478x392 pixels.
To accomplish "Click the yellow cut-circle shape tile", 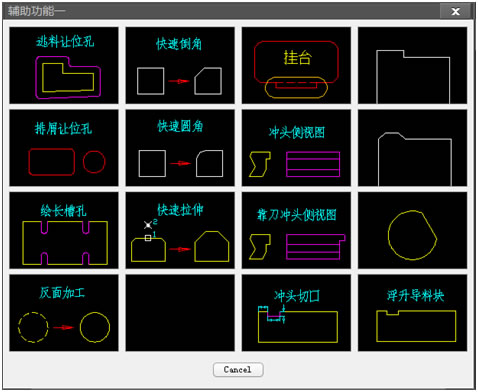I will [413, 230].
